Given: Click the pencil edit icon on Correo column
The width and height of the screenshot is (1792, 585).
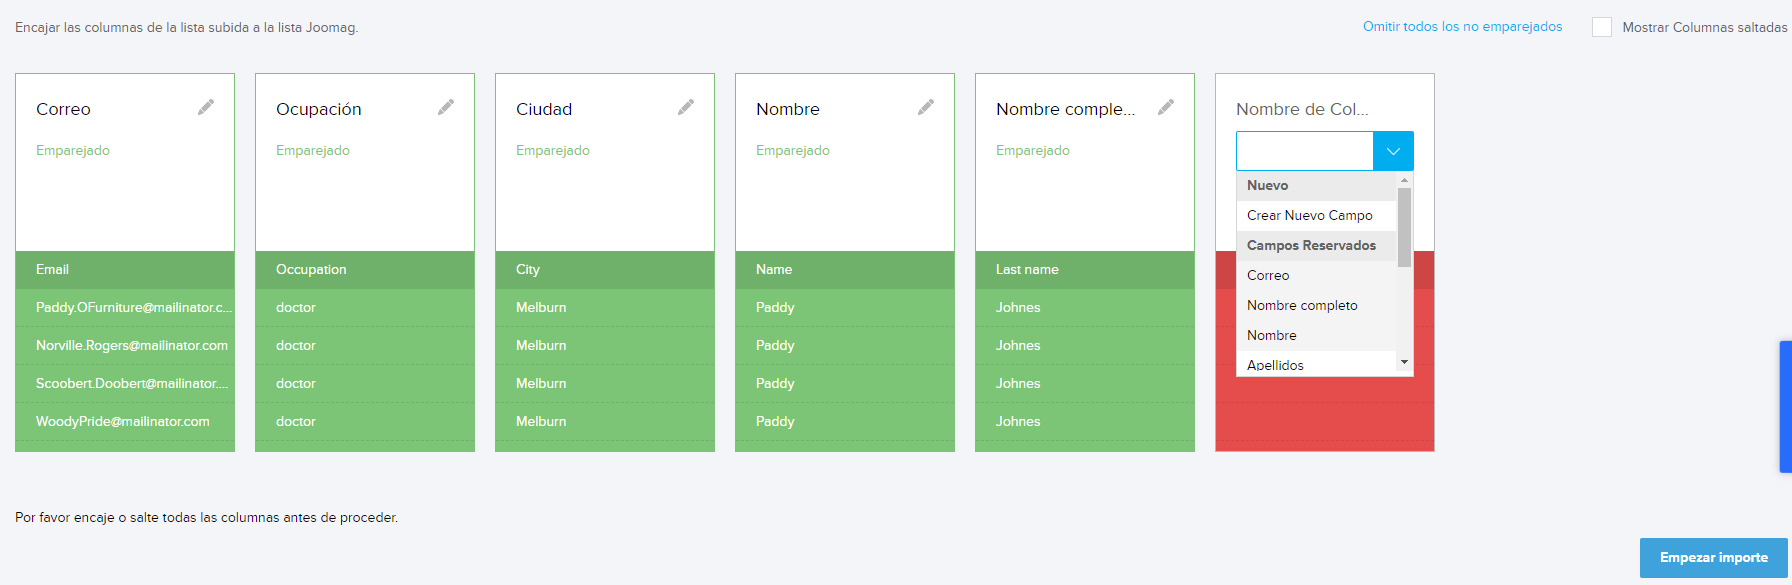Looking at the screenshot, I should coord(206,107).
